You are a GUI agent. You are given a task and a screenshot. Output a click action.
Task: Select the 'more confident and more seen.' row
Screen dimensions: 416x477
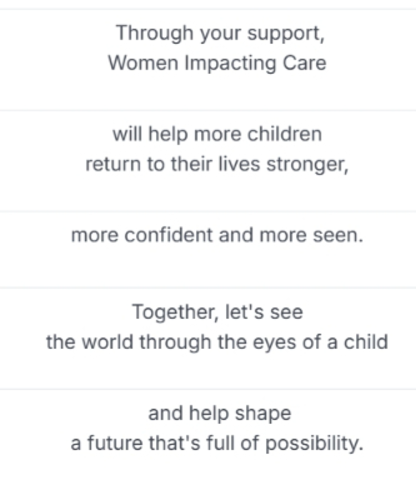[208, 249]
